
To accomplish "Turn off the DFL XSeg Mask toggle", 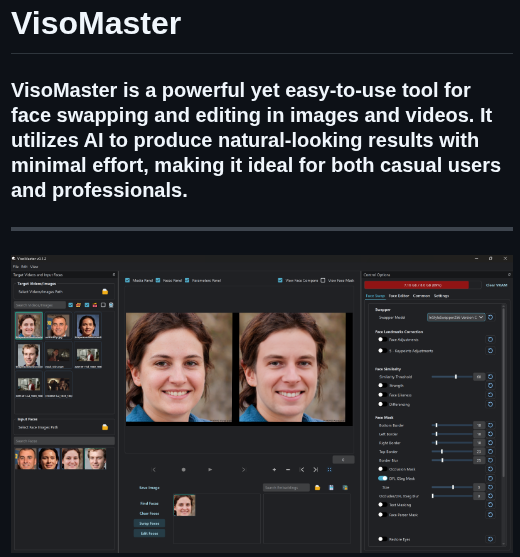I will click(x=383, y=478).
